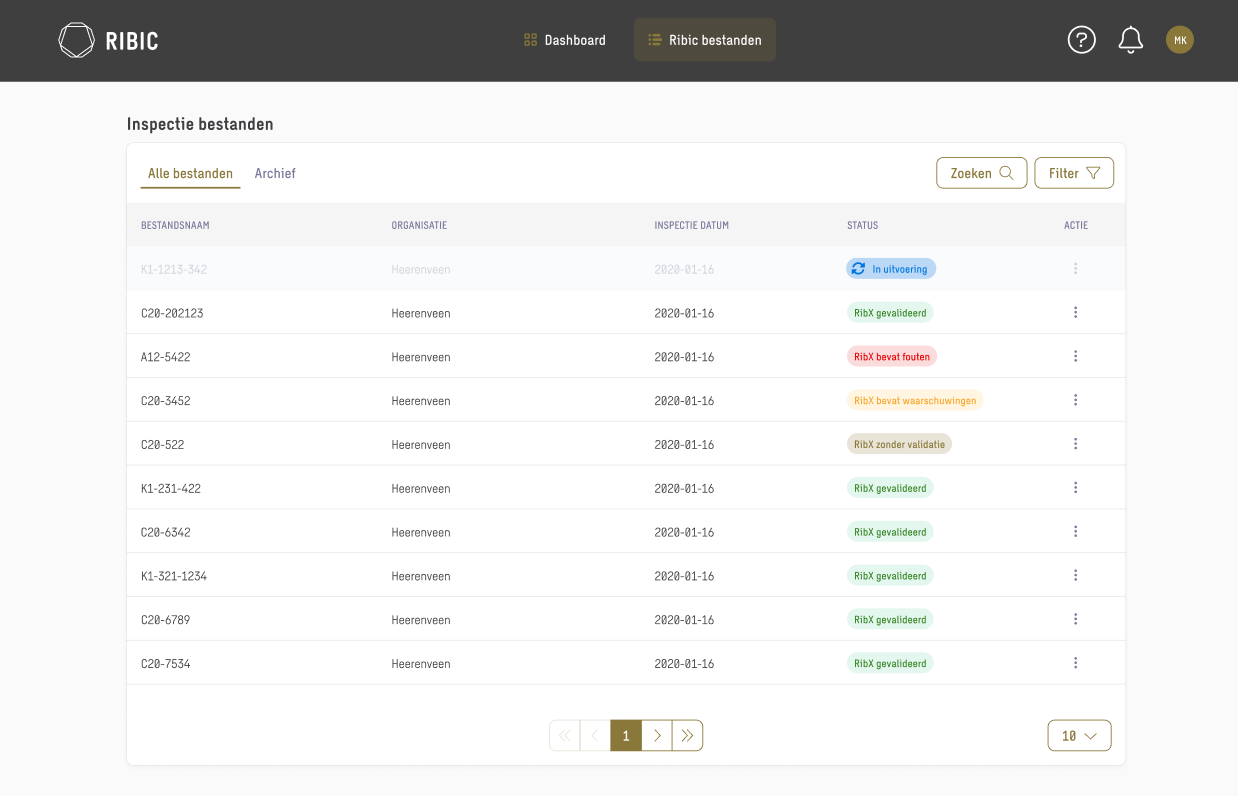
Task: Click file name C20-6342
Action: pyautogui.click(x=165, y=533)
